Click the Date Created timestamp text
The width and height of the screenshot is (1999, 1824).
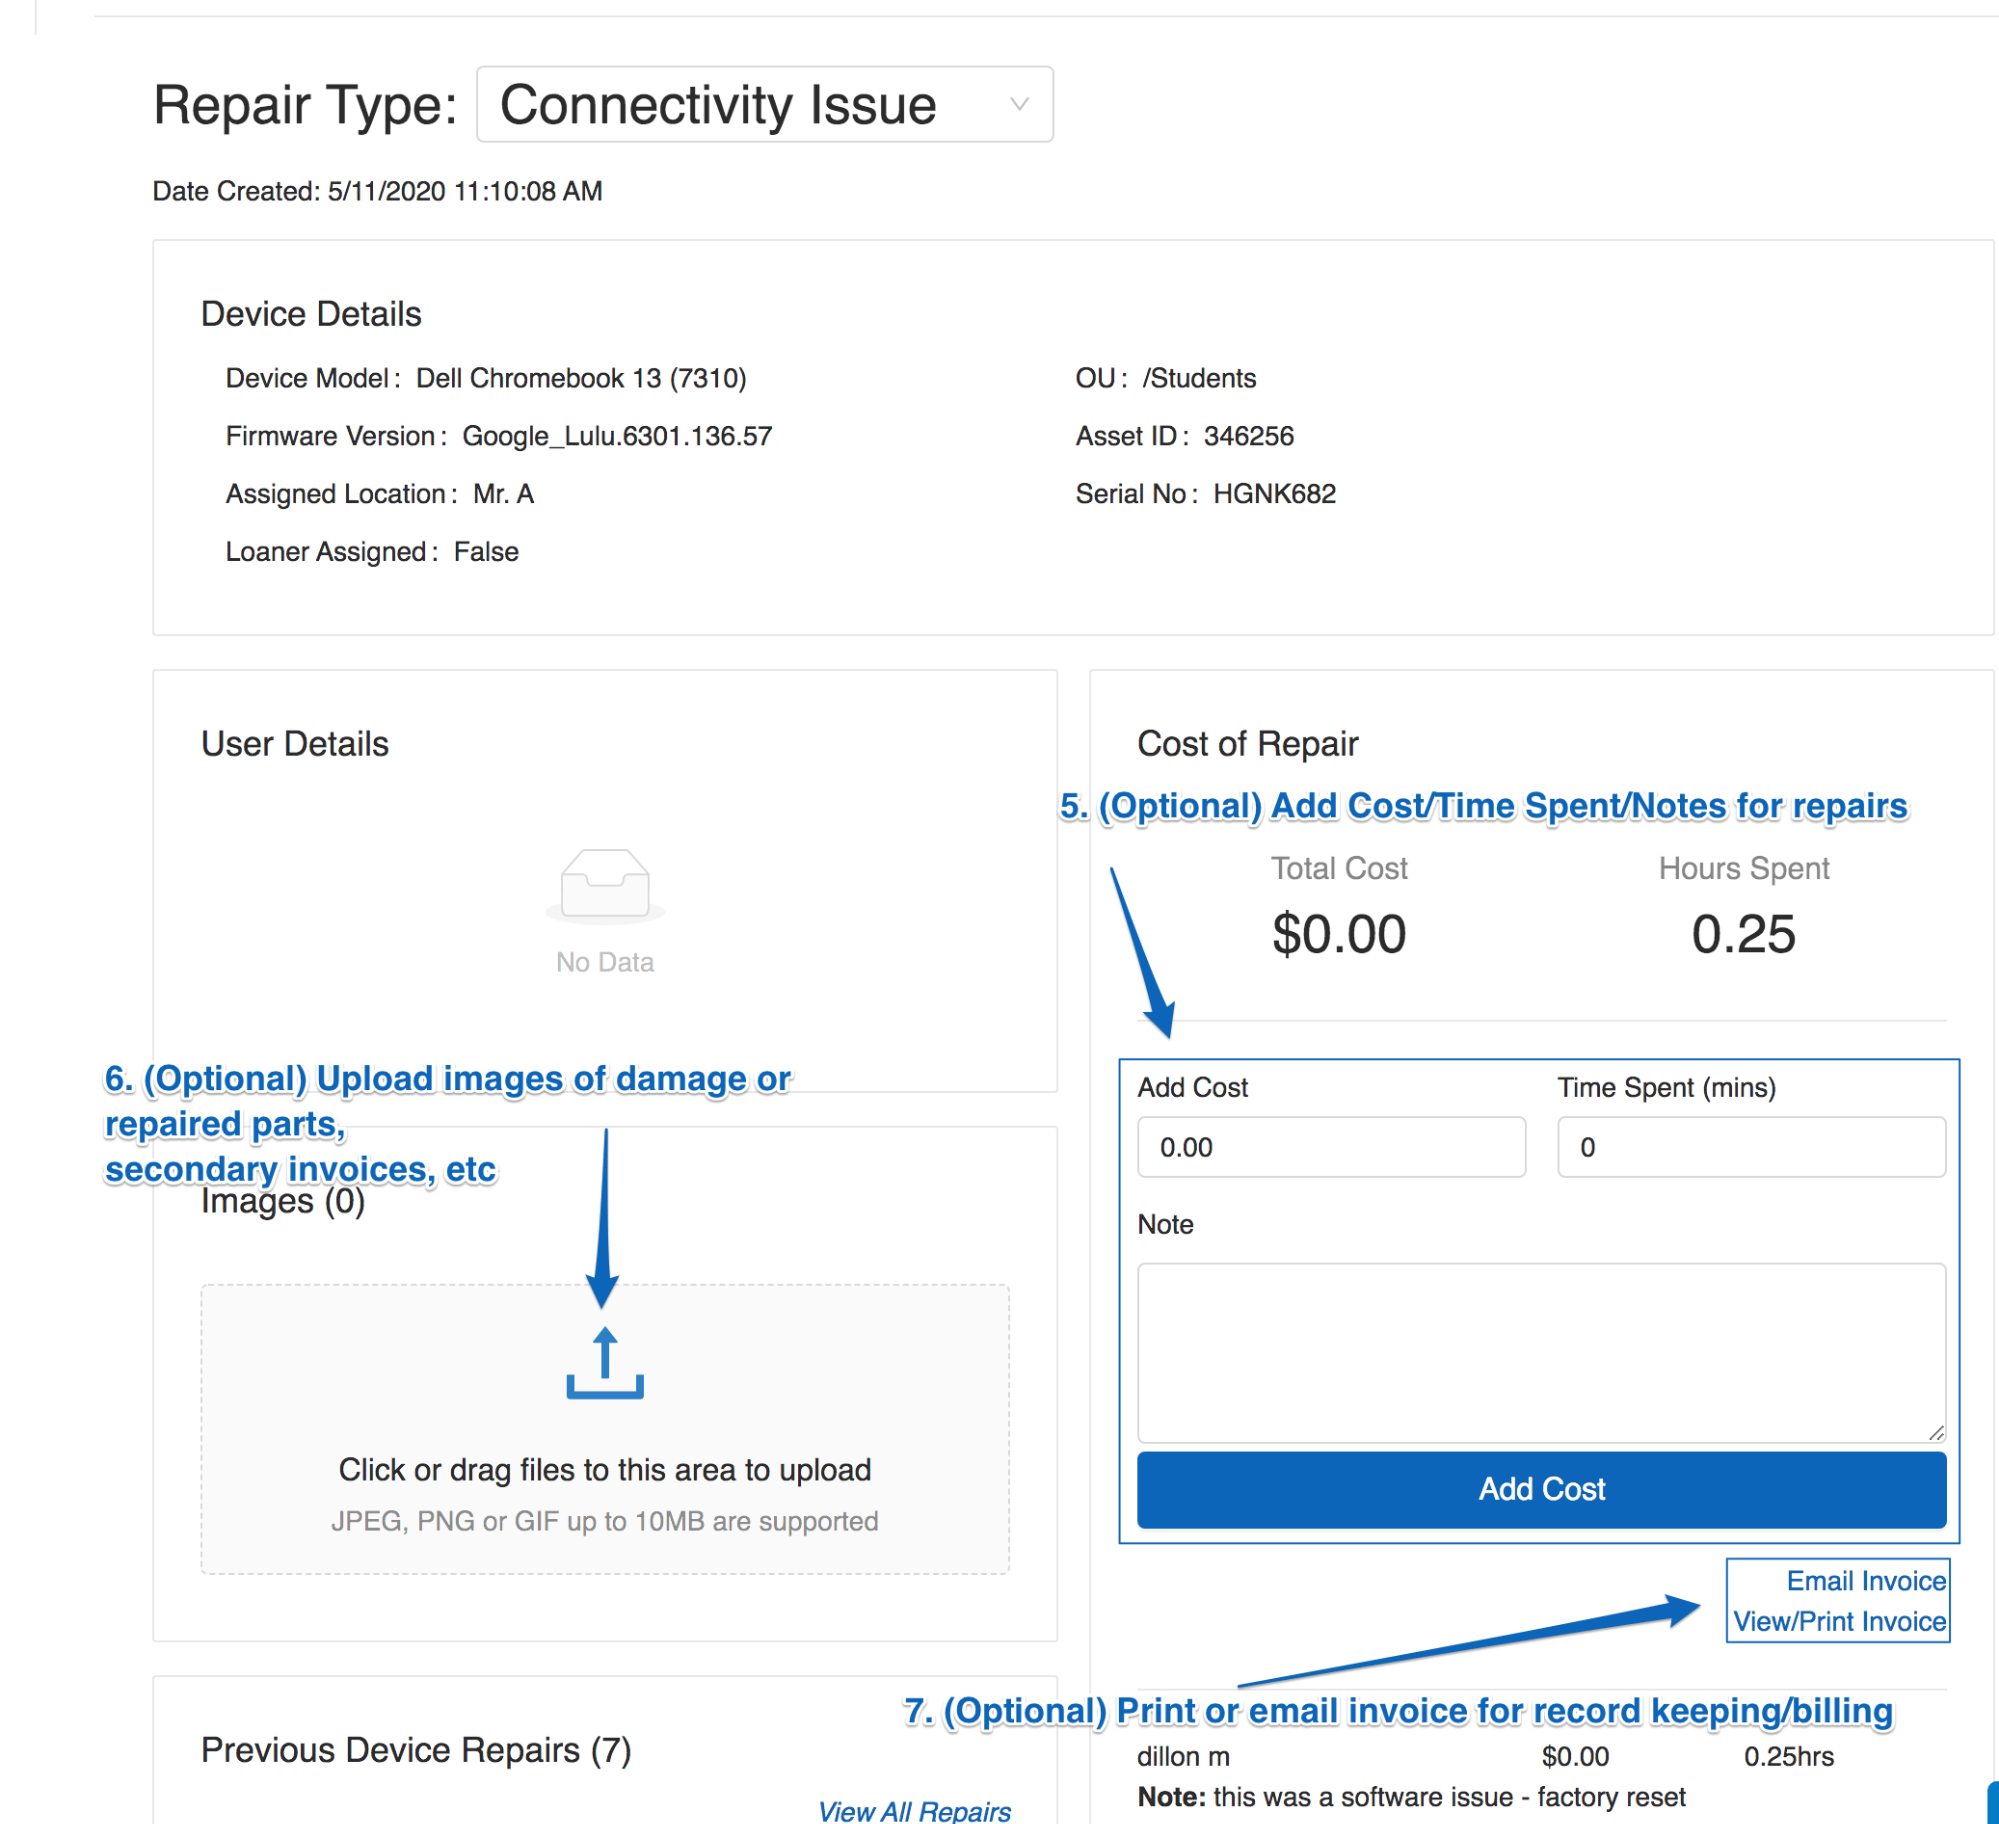(377, 191)
